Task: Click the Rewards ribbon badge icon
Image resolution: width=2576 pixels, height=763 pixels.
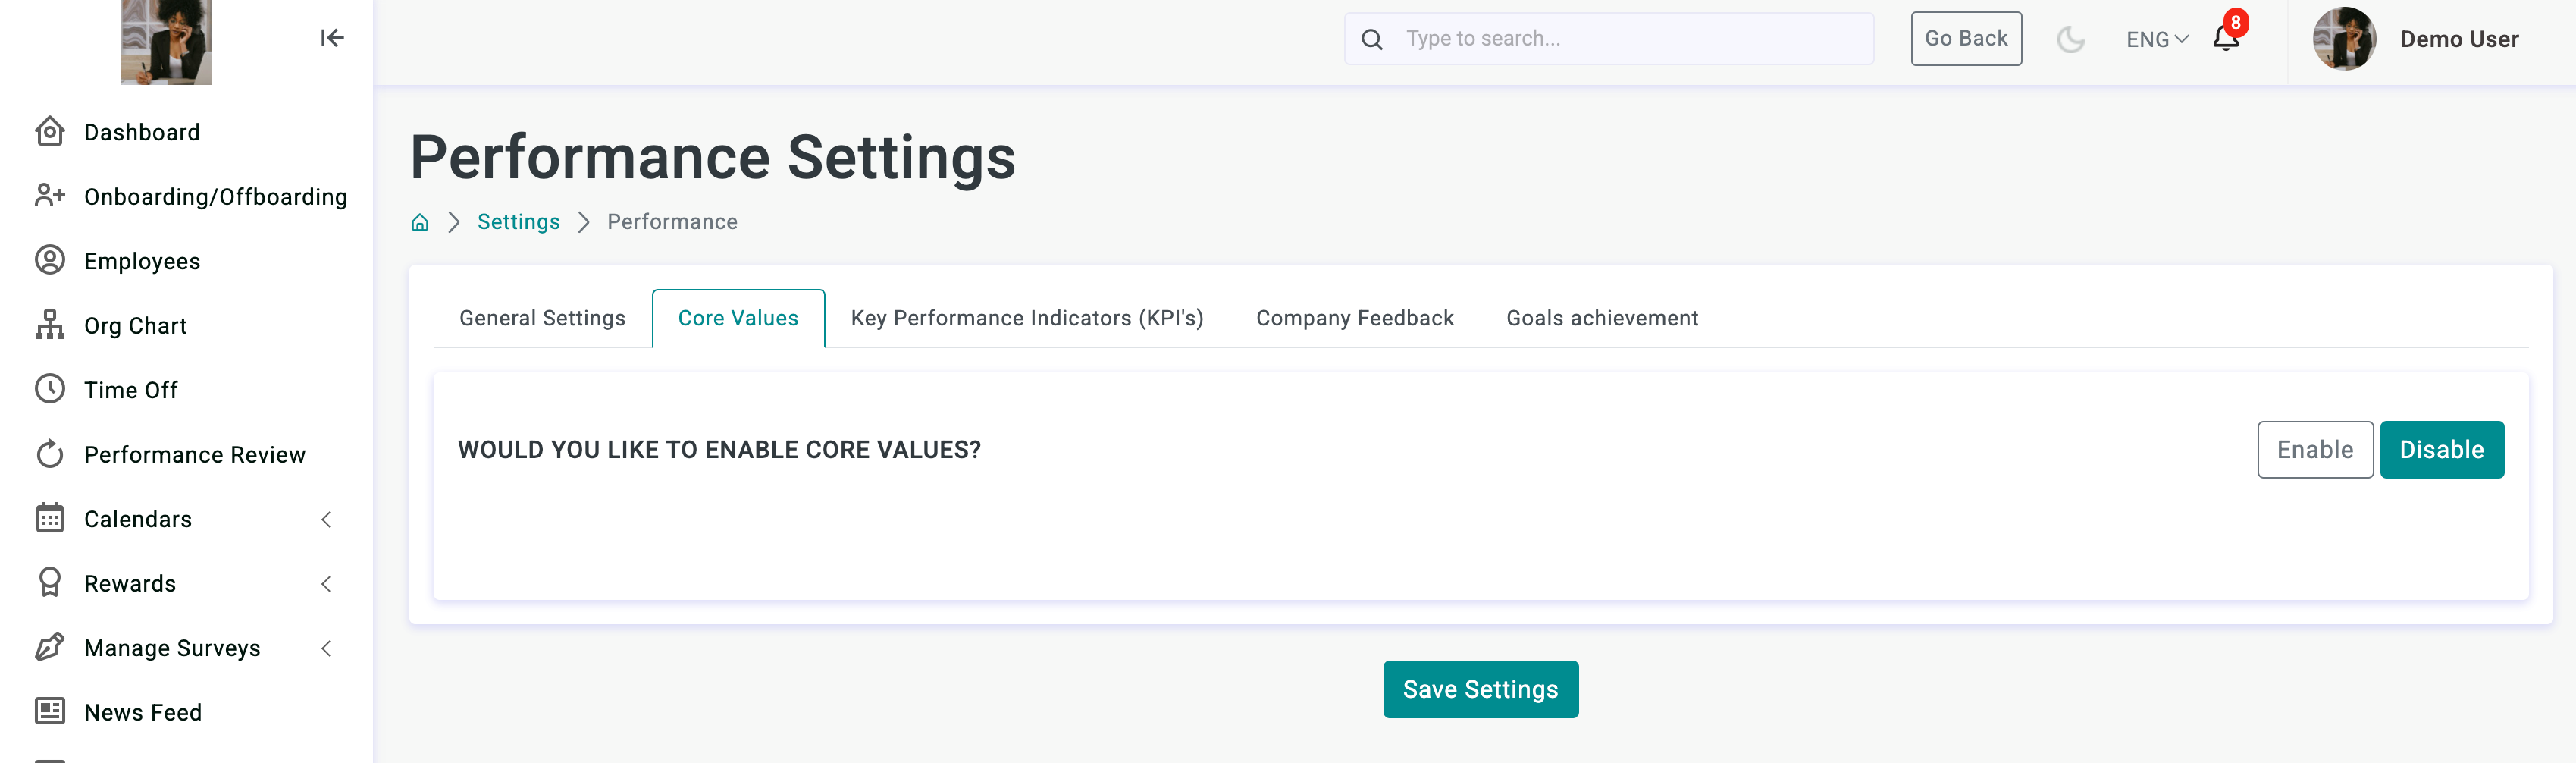Action: [x=50, y=583]
